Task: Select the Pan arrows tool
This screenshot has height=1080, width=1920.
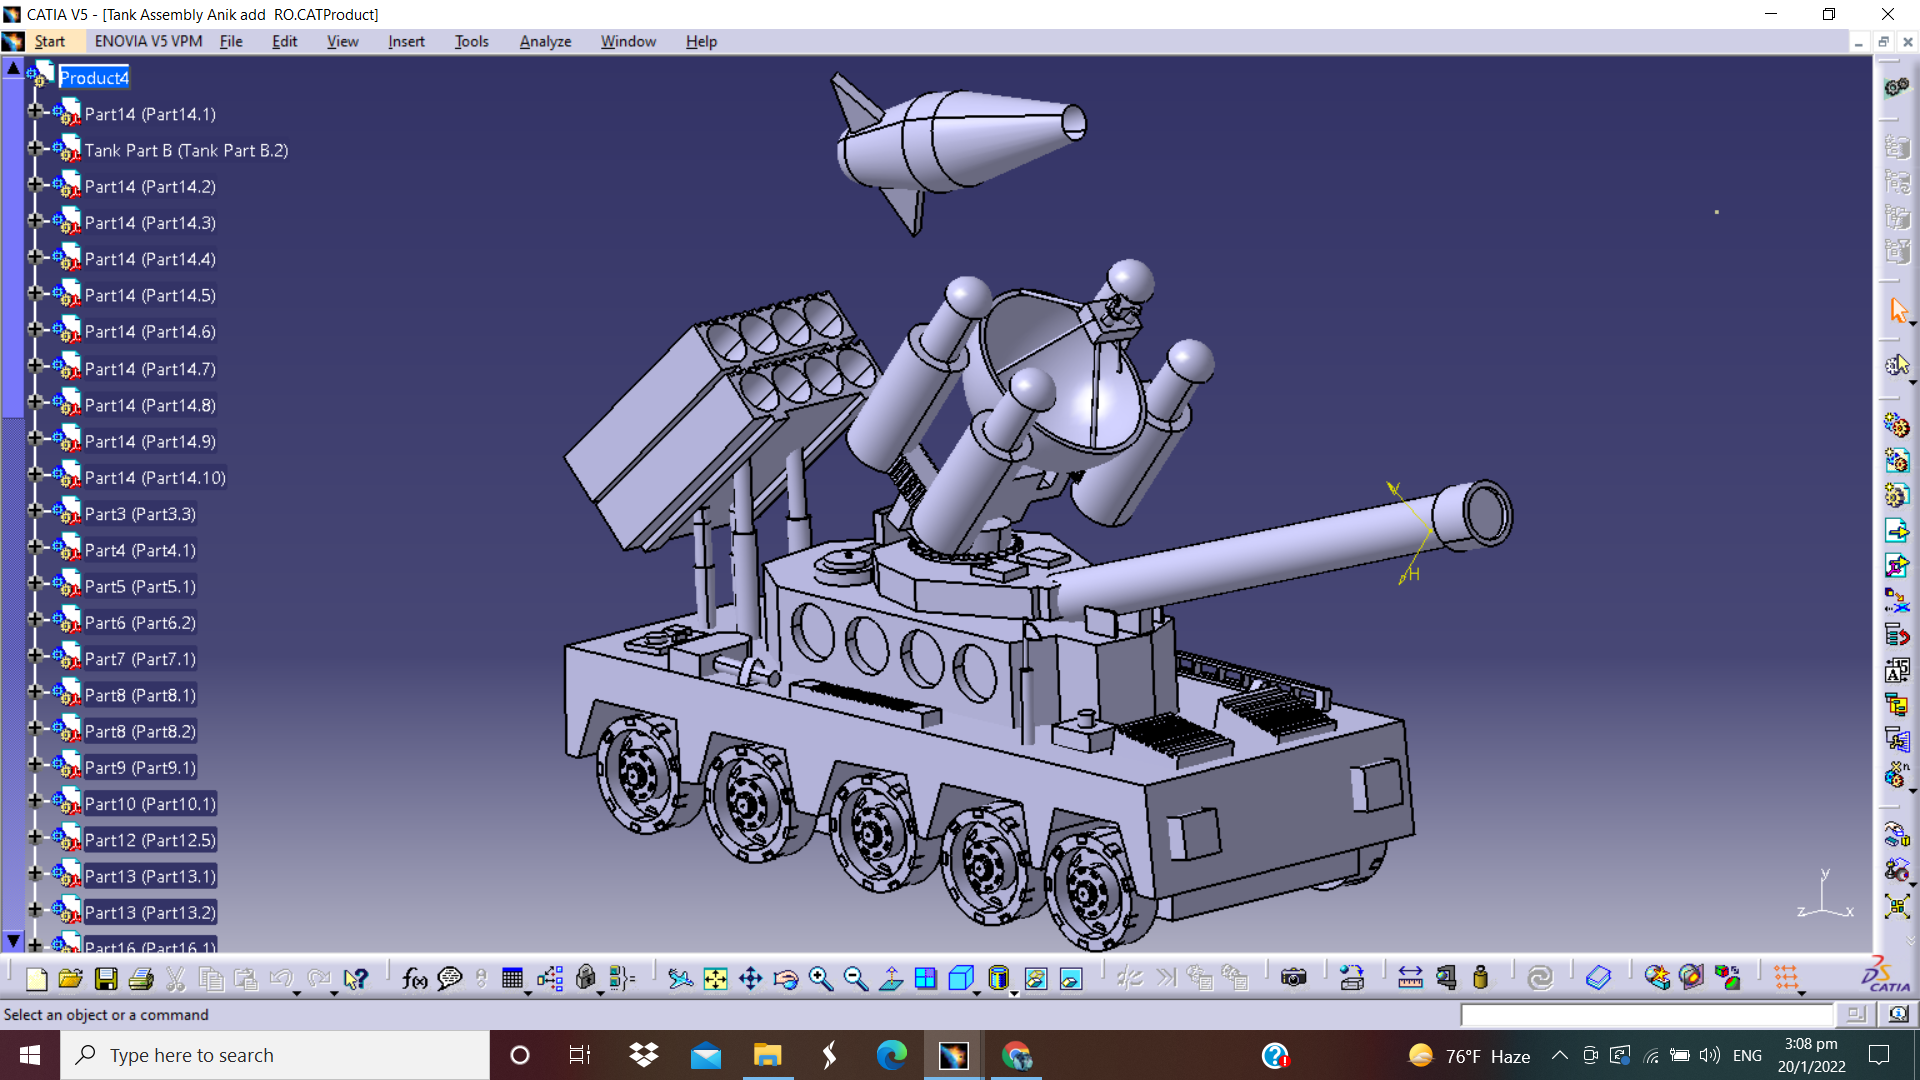Action: (750, 978)
